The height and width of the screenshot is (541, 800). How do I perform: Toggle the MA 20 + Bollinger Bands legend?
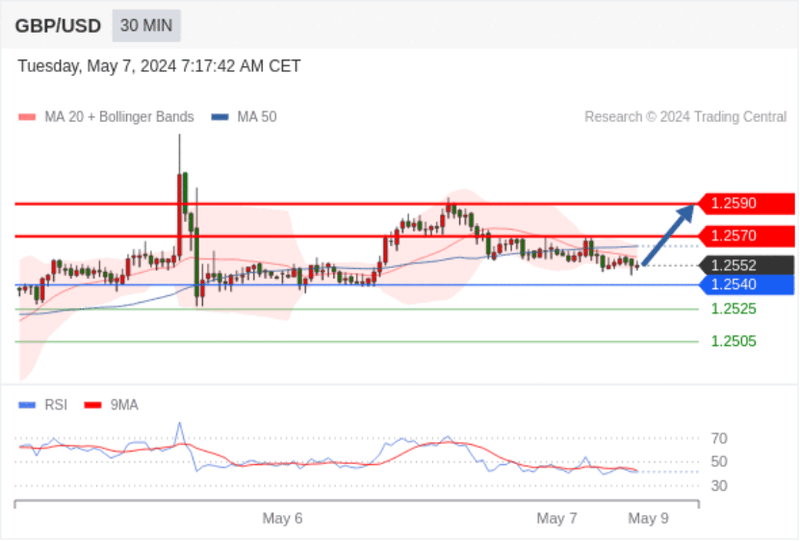[106, 117]
